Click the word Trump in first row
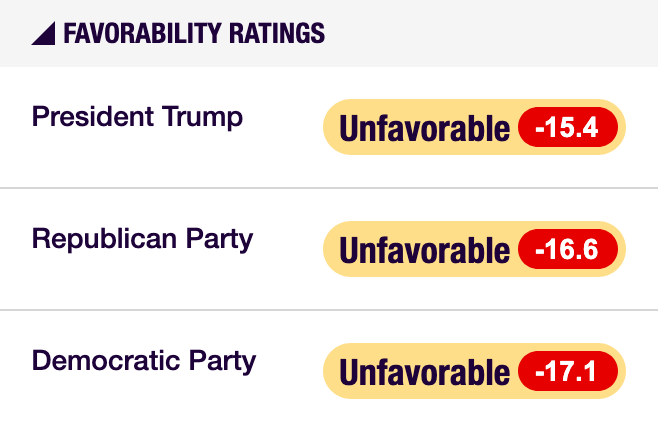 [202, 117]
